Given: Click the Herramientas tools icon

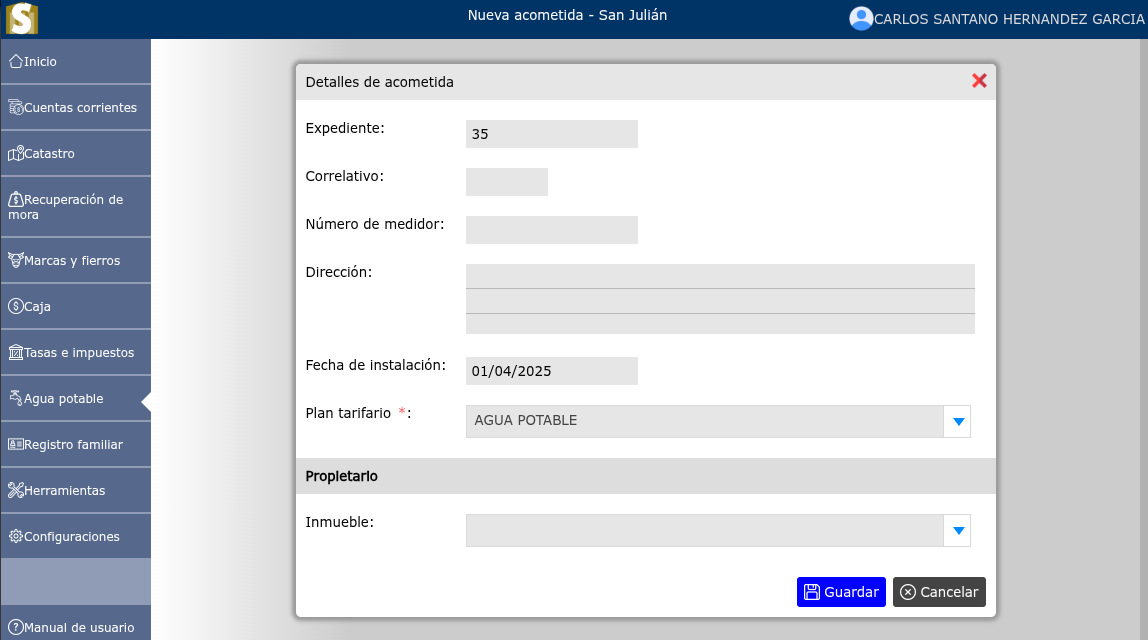Looking at the screenshot, I should coord(15,490).
